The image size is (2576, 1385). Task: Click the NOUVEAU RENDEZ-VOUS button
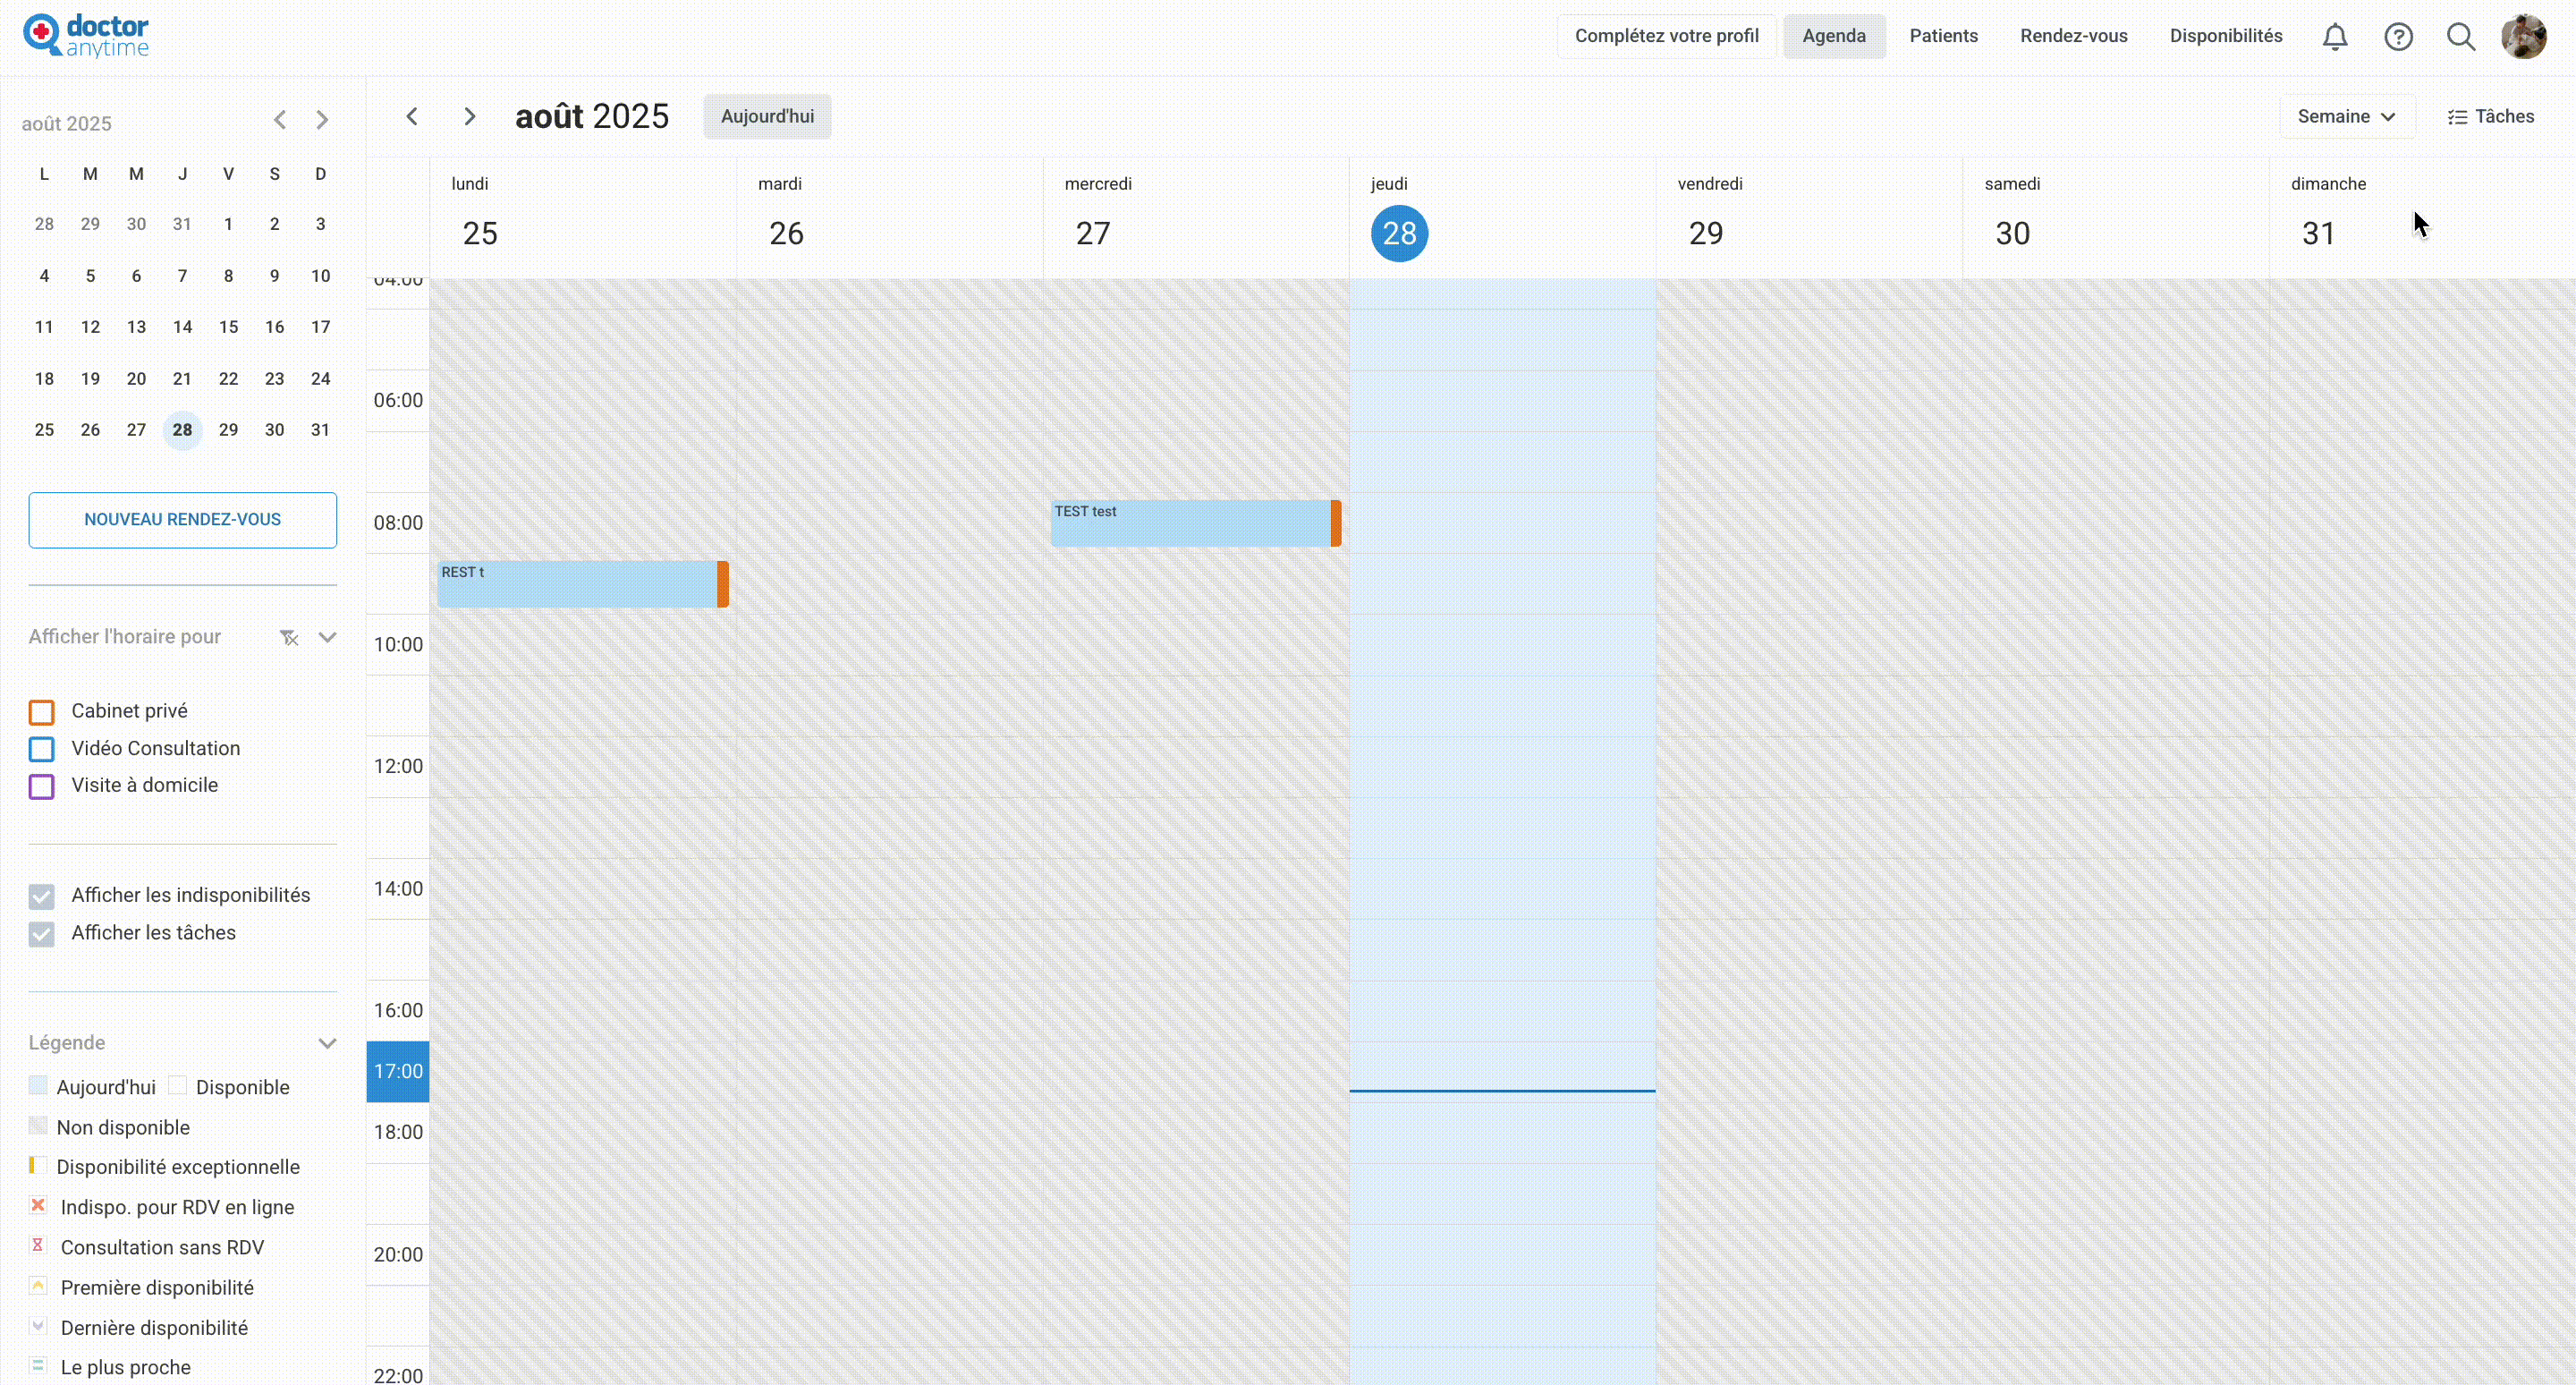click(x=183, y=520)
